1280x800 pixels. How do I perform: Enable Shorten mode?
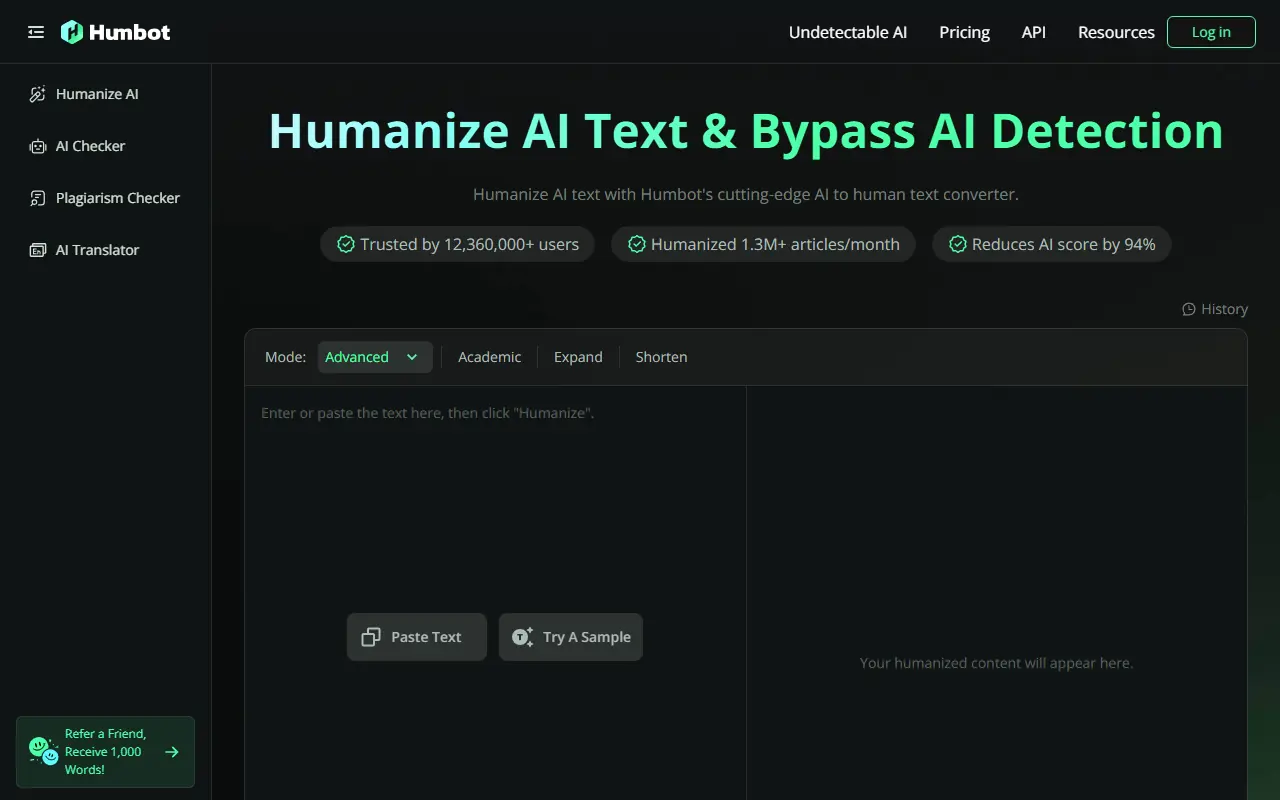661,357
